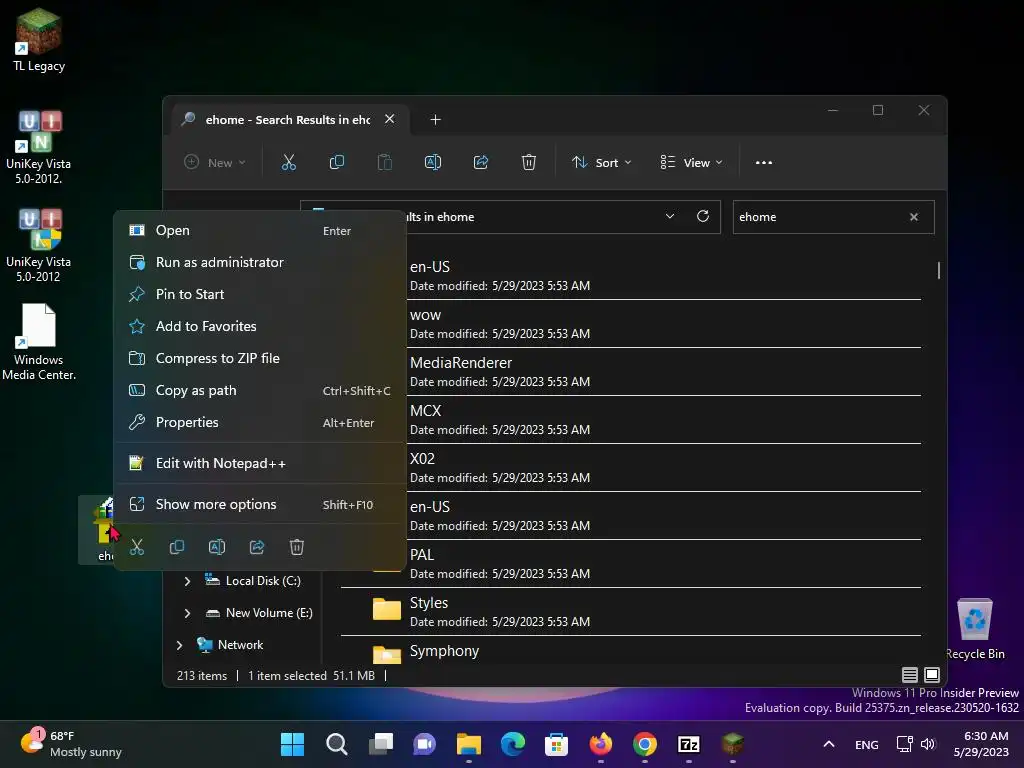Choose Edit with Notepad++
This screenshot has height=768, width=1024.
click(x=260, y=464)
